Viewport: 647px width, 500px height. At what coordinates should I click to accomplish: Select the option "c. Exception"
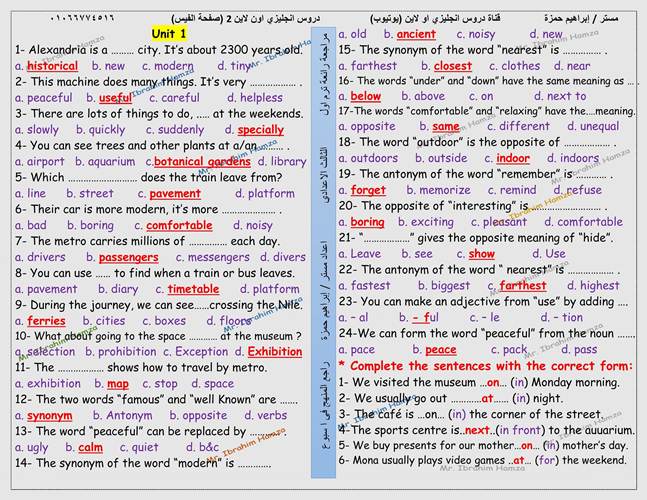click(196, 352)
